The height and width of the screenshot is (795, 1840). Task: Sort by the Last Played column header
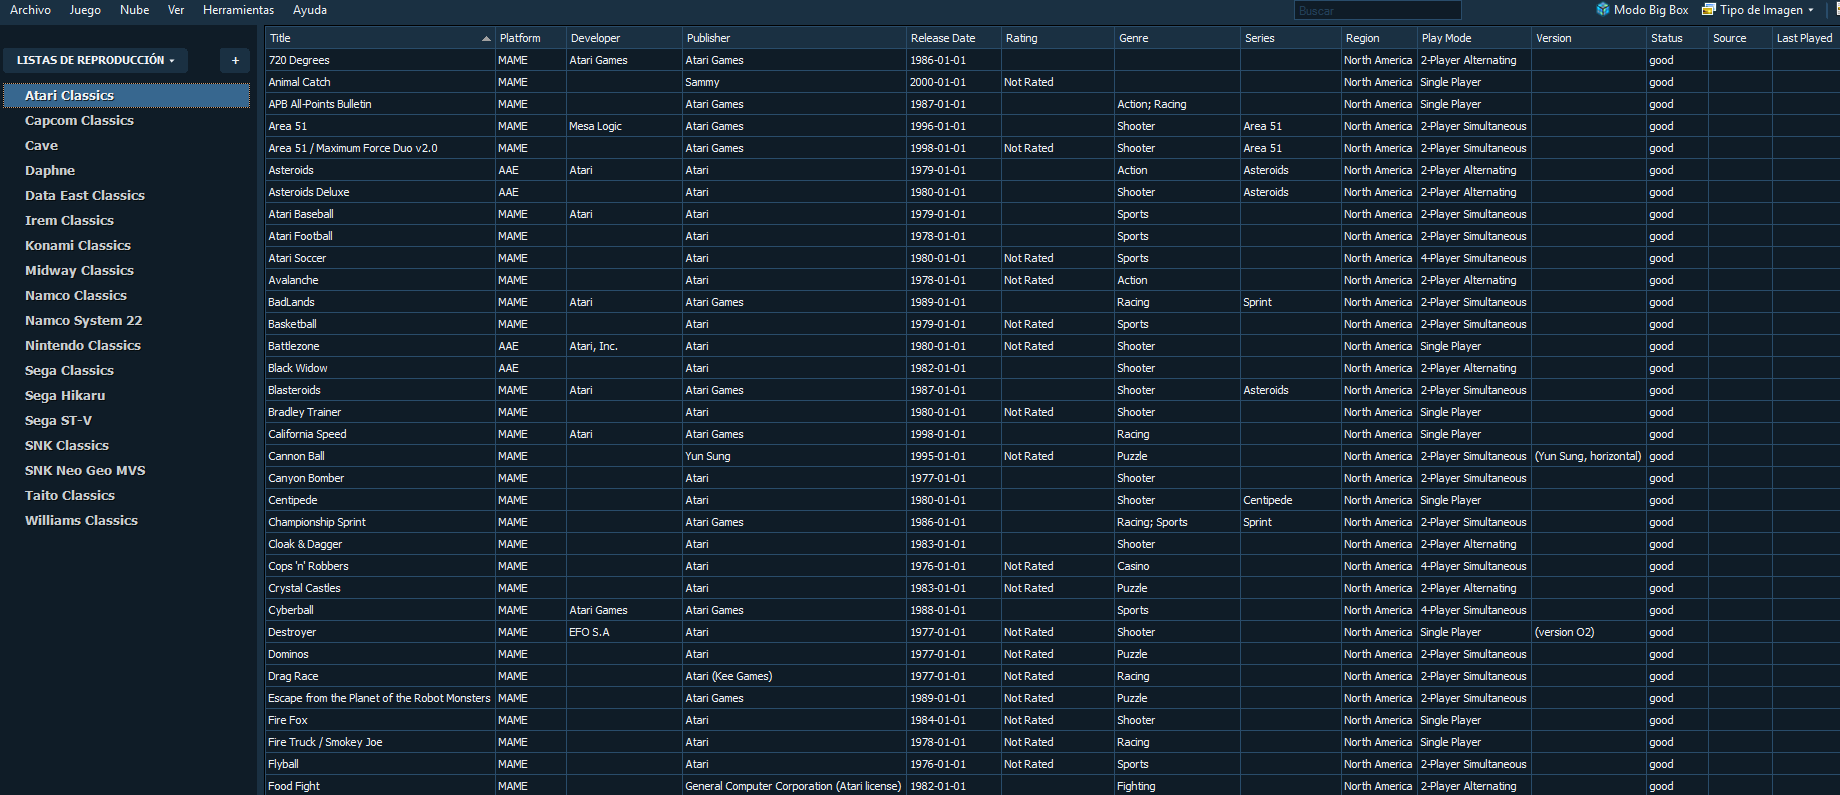pos(1805,38)
